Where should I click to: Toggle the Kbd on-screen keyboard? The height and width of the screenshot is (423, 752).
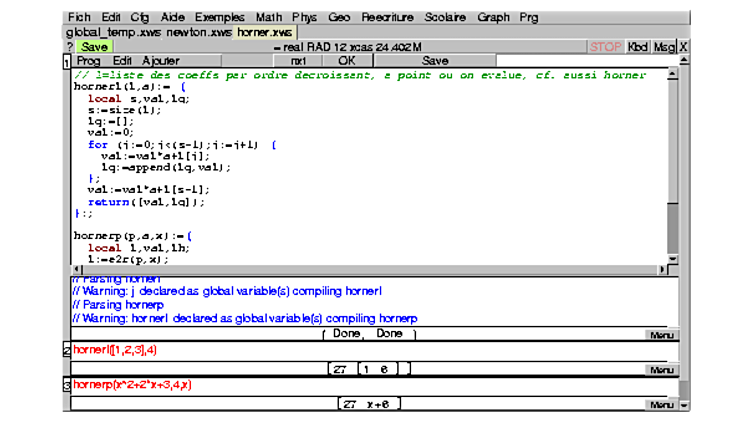coord(637,47)
